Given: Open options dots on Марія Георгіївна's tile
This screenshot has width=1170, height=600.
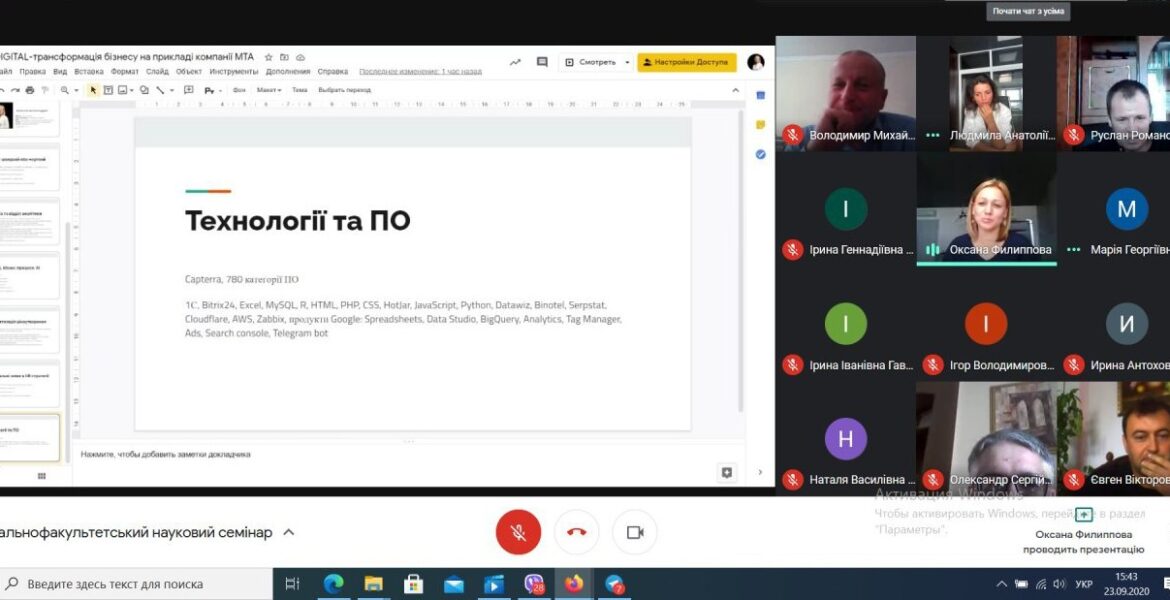Looking at the screenshot, I should point(1073,249).
